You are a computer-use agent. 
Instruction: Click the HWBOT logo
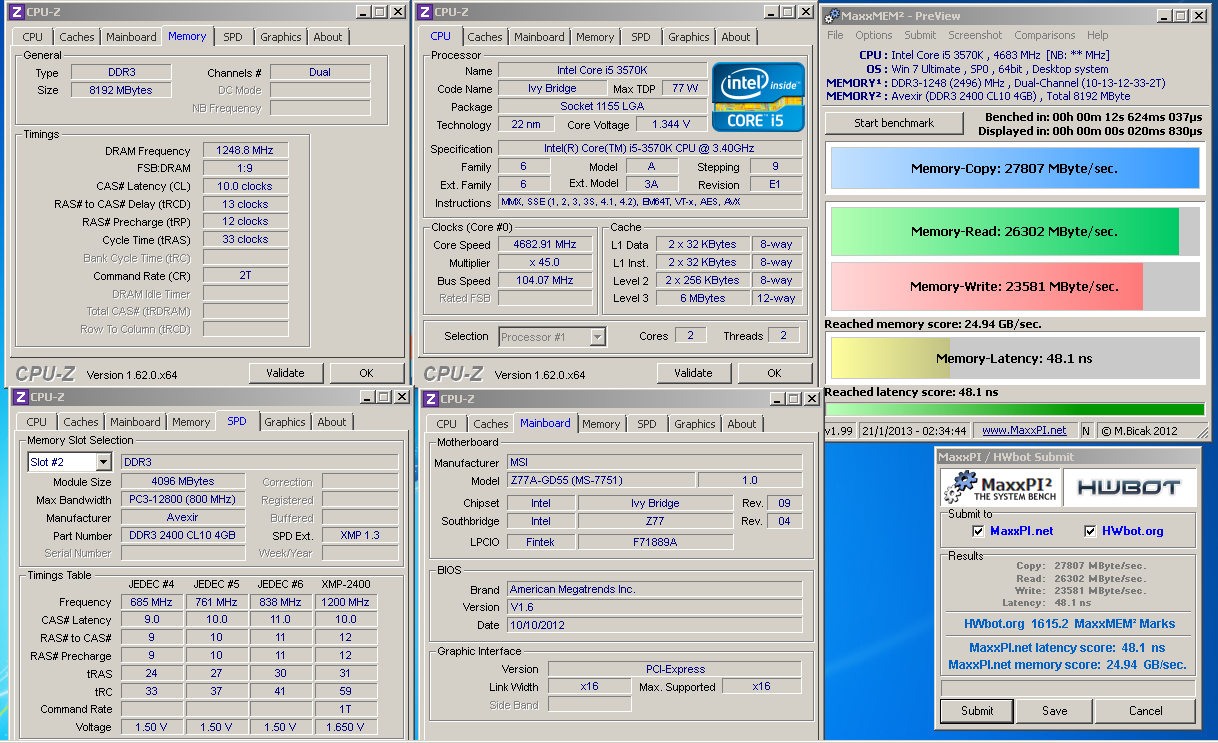(1128, 487)
